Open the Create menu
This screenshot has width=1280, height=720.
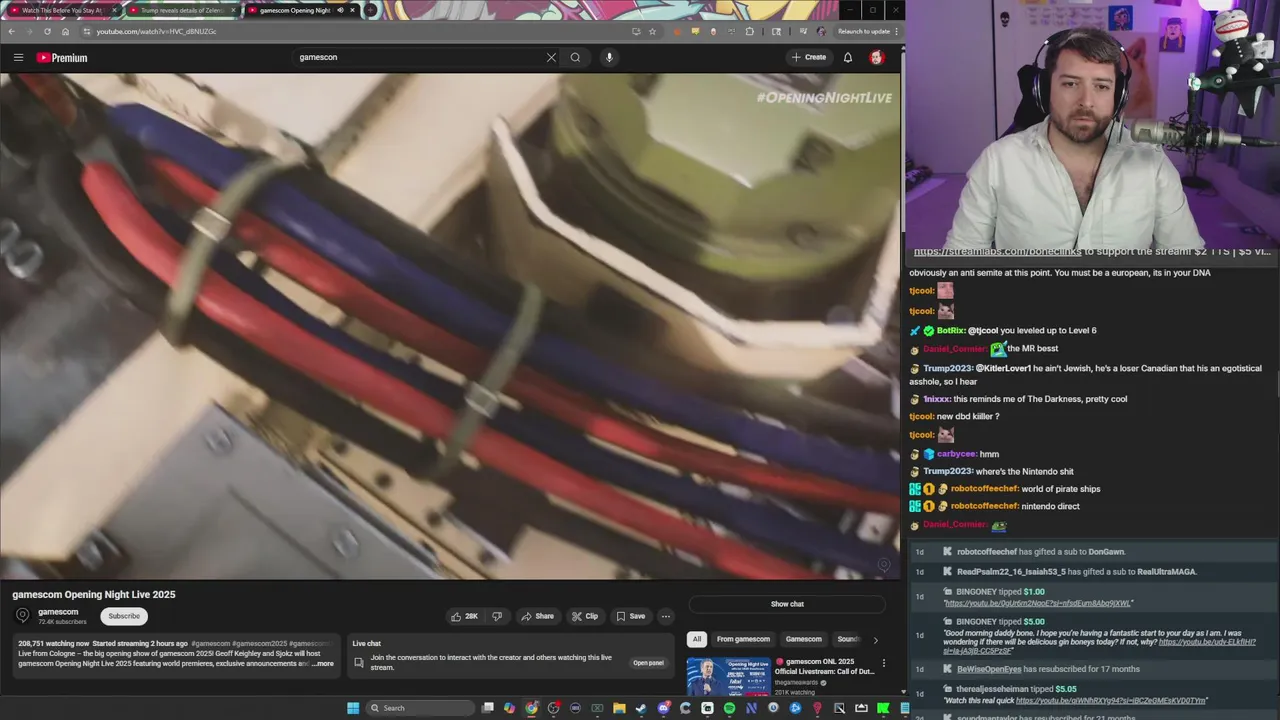pyautogui.click(x=809, y=57)
